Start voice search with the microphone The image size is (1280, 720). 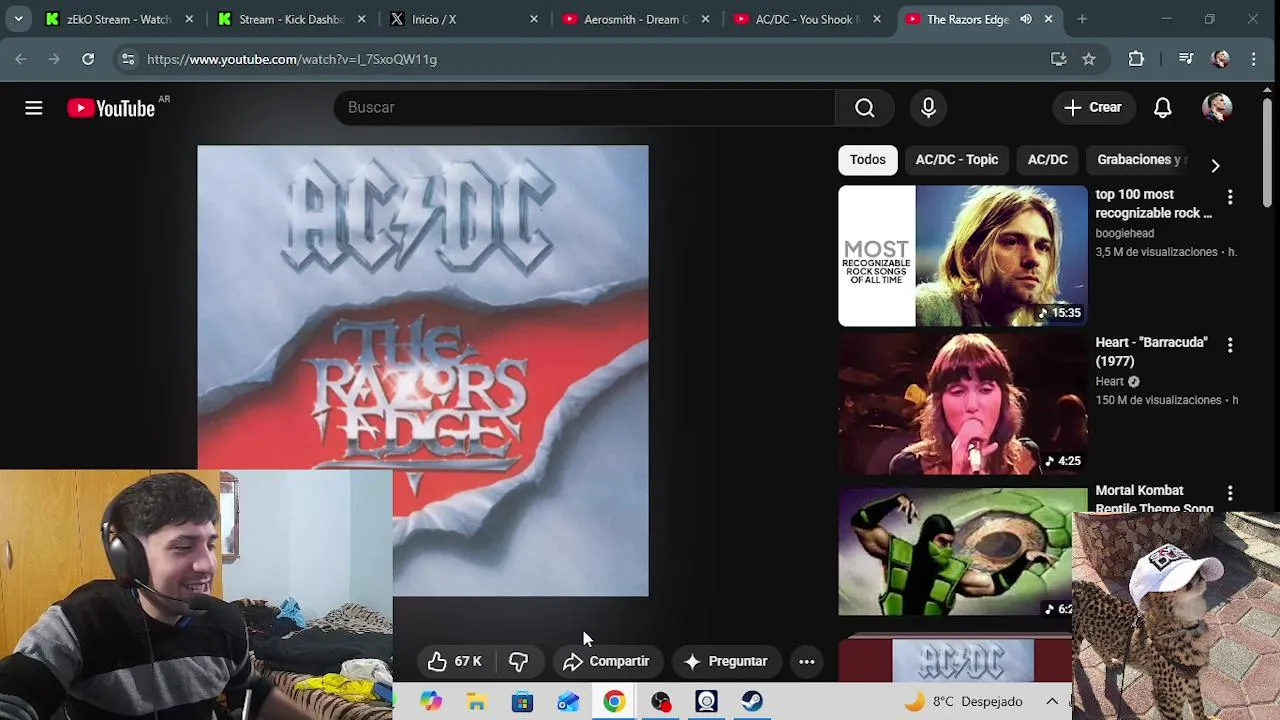pos(928,108)
